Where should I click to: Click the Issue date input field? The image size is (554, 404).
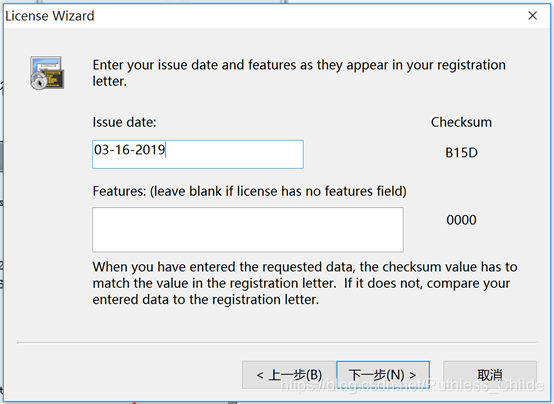point(198,154)
